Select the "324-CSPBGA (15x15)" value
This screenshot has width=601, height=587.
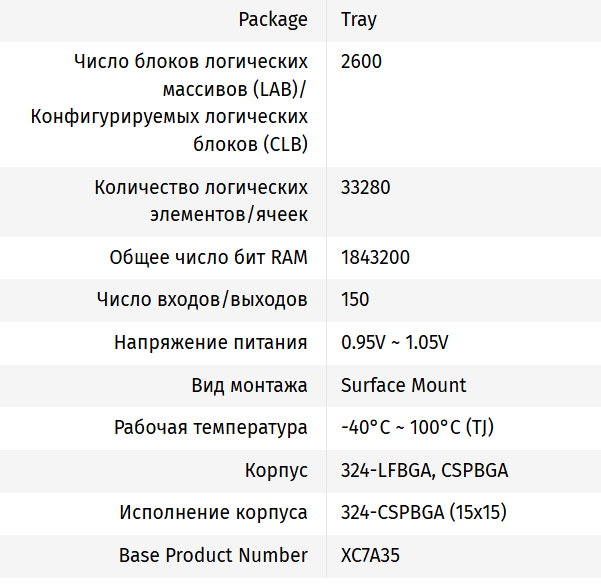pos(424,513)
